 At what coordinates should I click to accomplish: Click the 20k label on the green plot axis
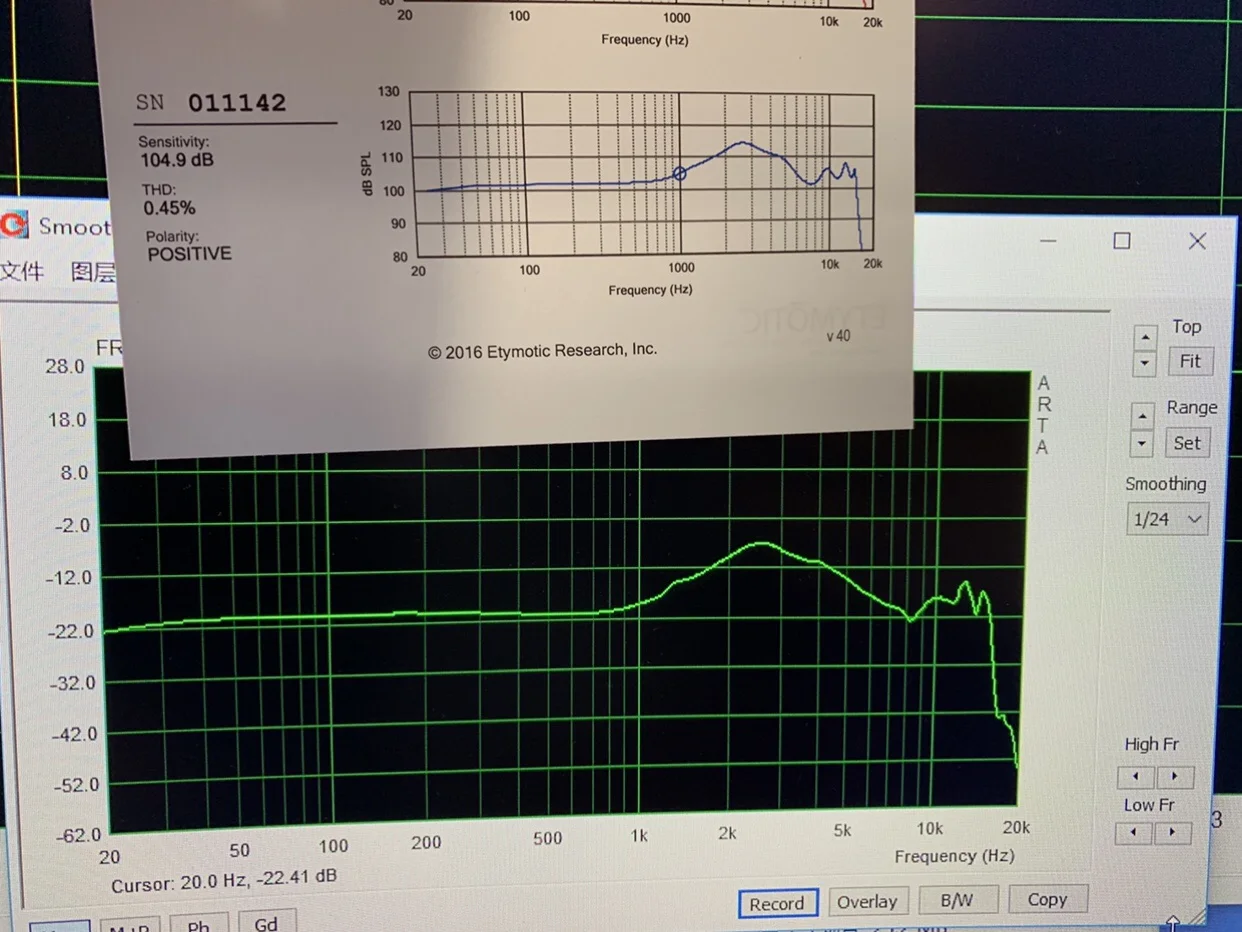pos(1016,827)
